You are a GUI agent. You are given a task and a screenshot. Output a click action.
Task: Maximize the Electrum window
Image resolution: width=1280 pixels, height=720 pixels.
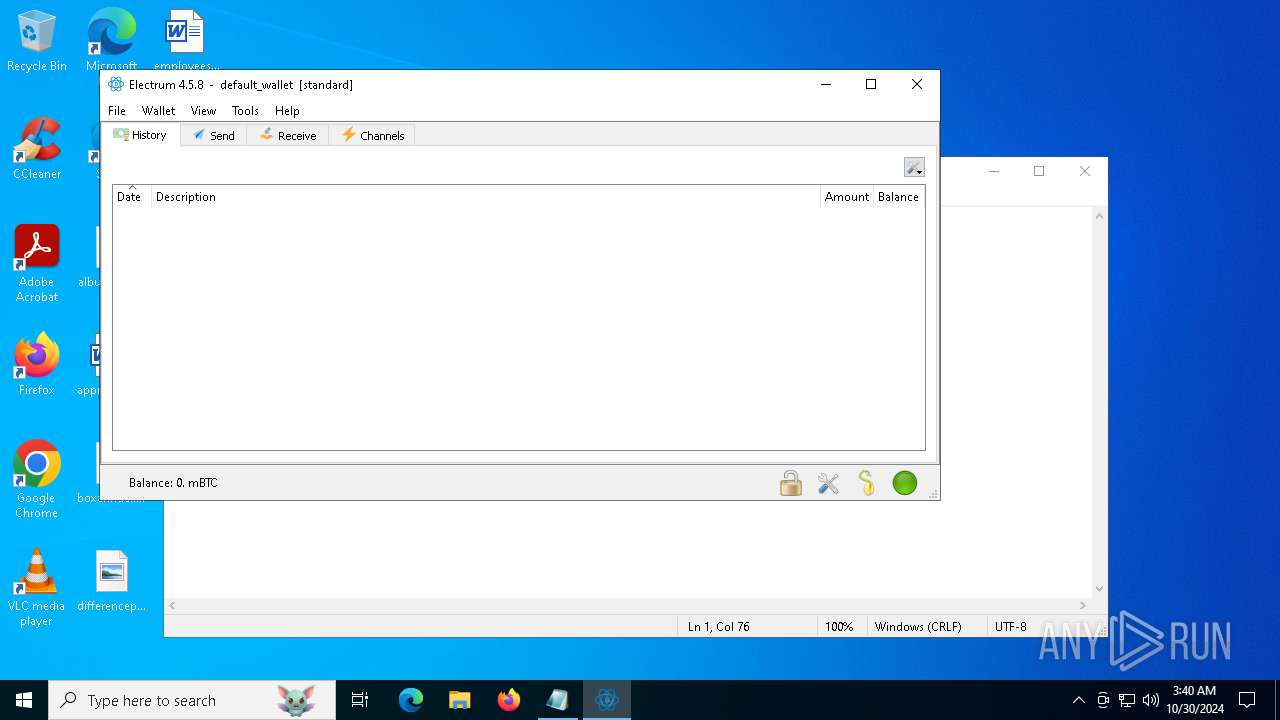[871, 85]
